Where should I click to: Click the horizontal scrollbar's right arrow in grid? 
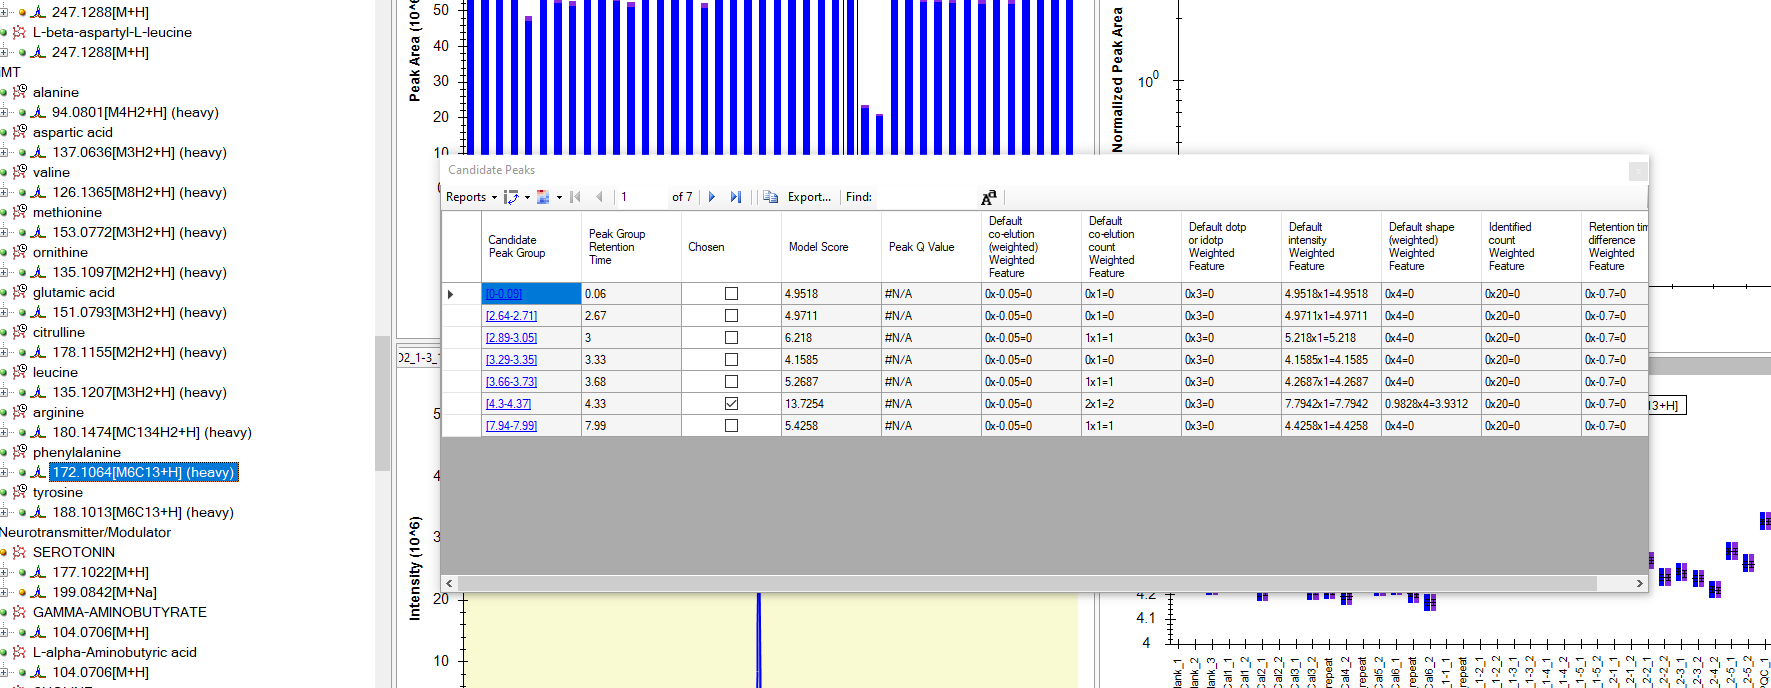1639,583
